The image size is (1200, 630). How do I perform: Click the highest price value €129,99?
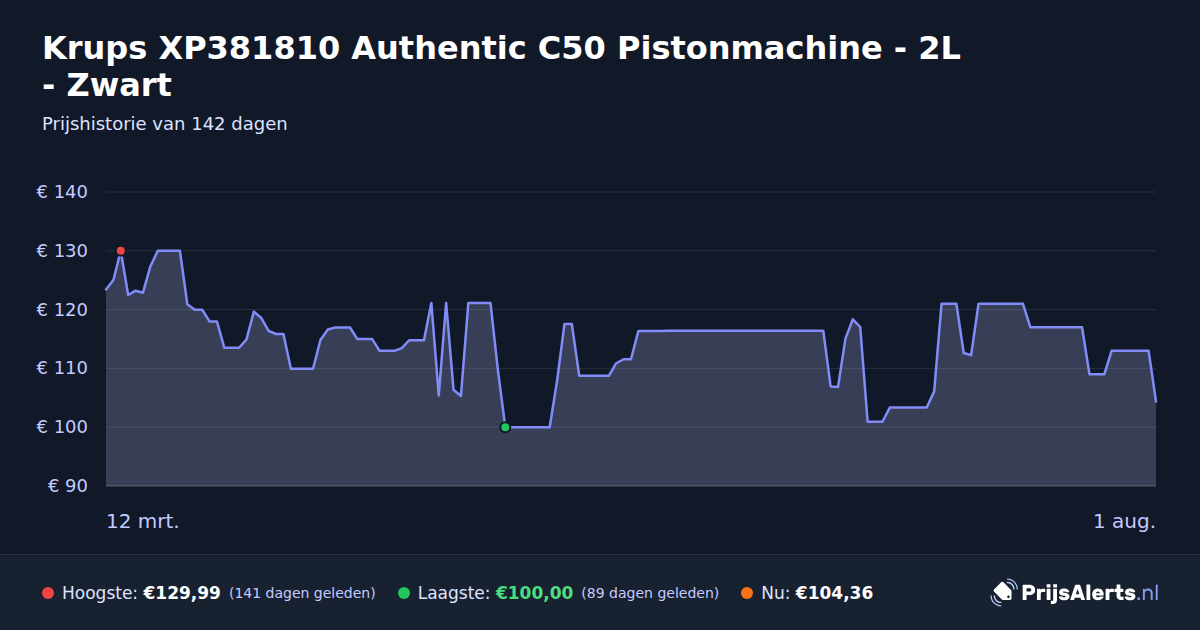pos(182,593)
